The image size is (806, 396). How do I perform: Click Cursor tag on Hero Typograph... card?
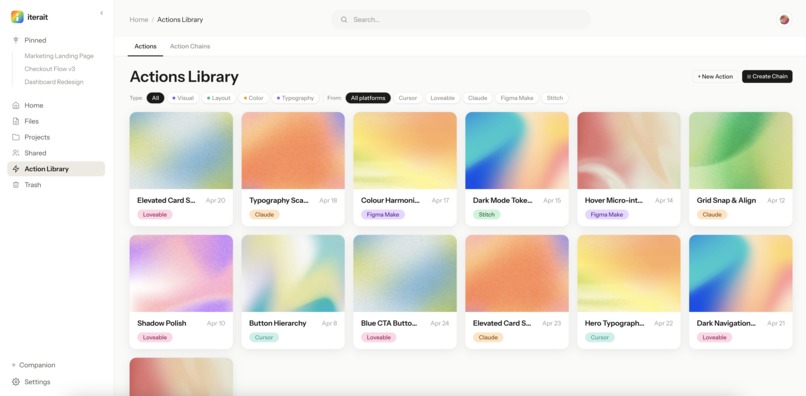[x=599, y=337]
